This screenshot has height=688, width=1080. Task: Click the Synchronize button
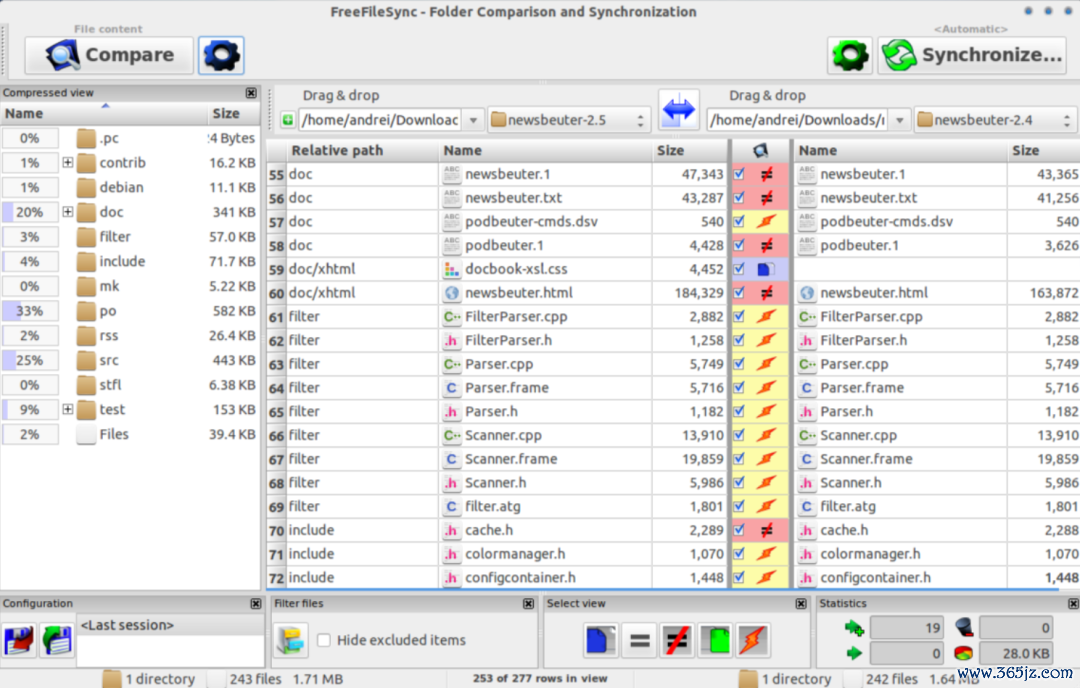click(973, 55)
